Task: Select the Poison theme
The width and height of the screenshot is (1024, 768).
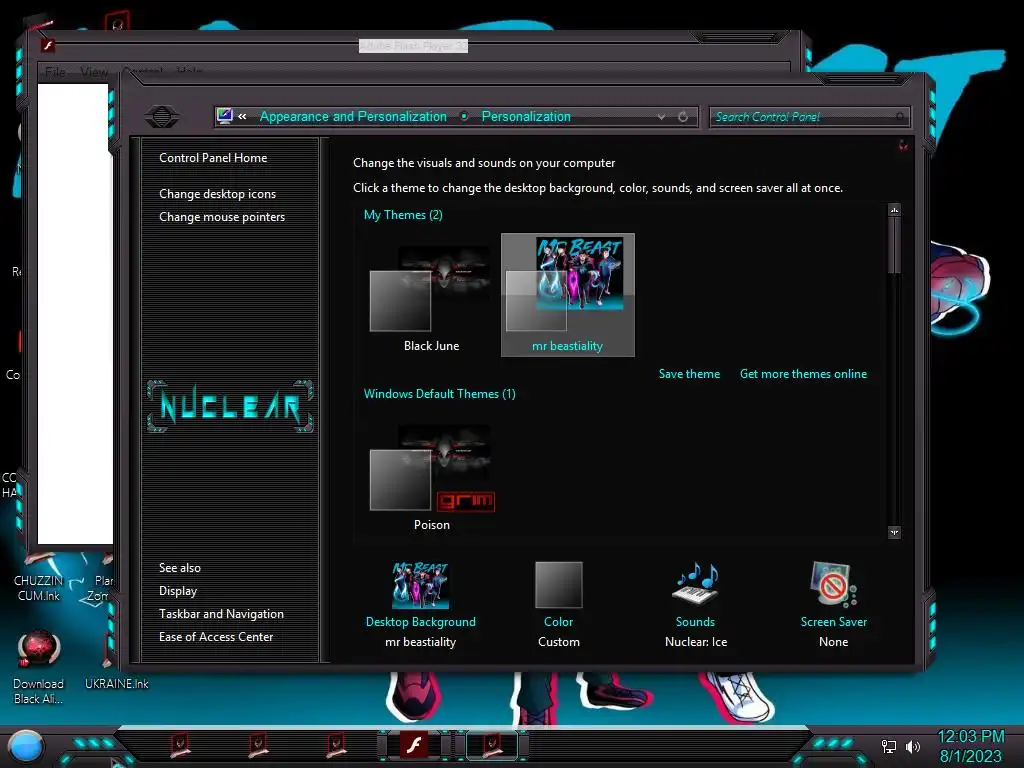Action: [431, 477]
